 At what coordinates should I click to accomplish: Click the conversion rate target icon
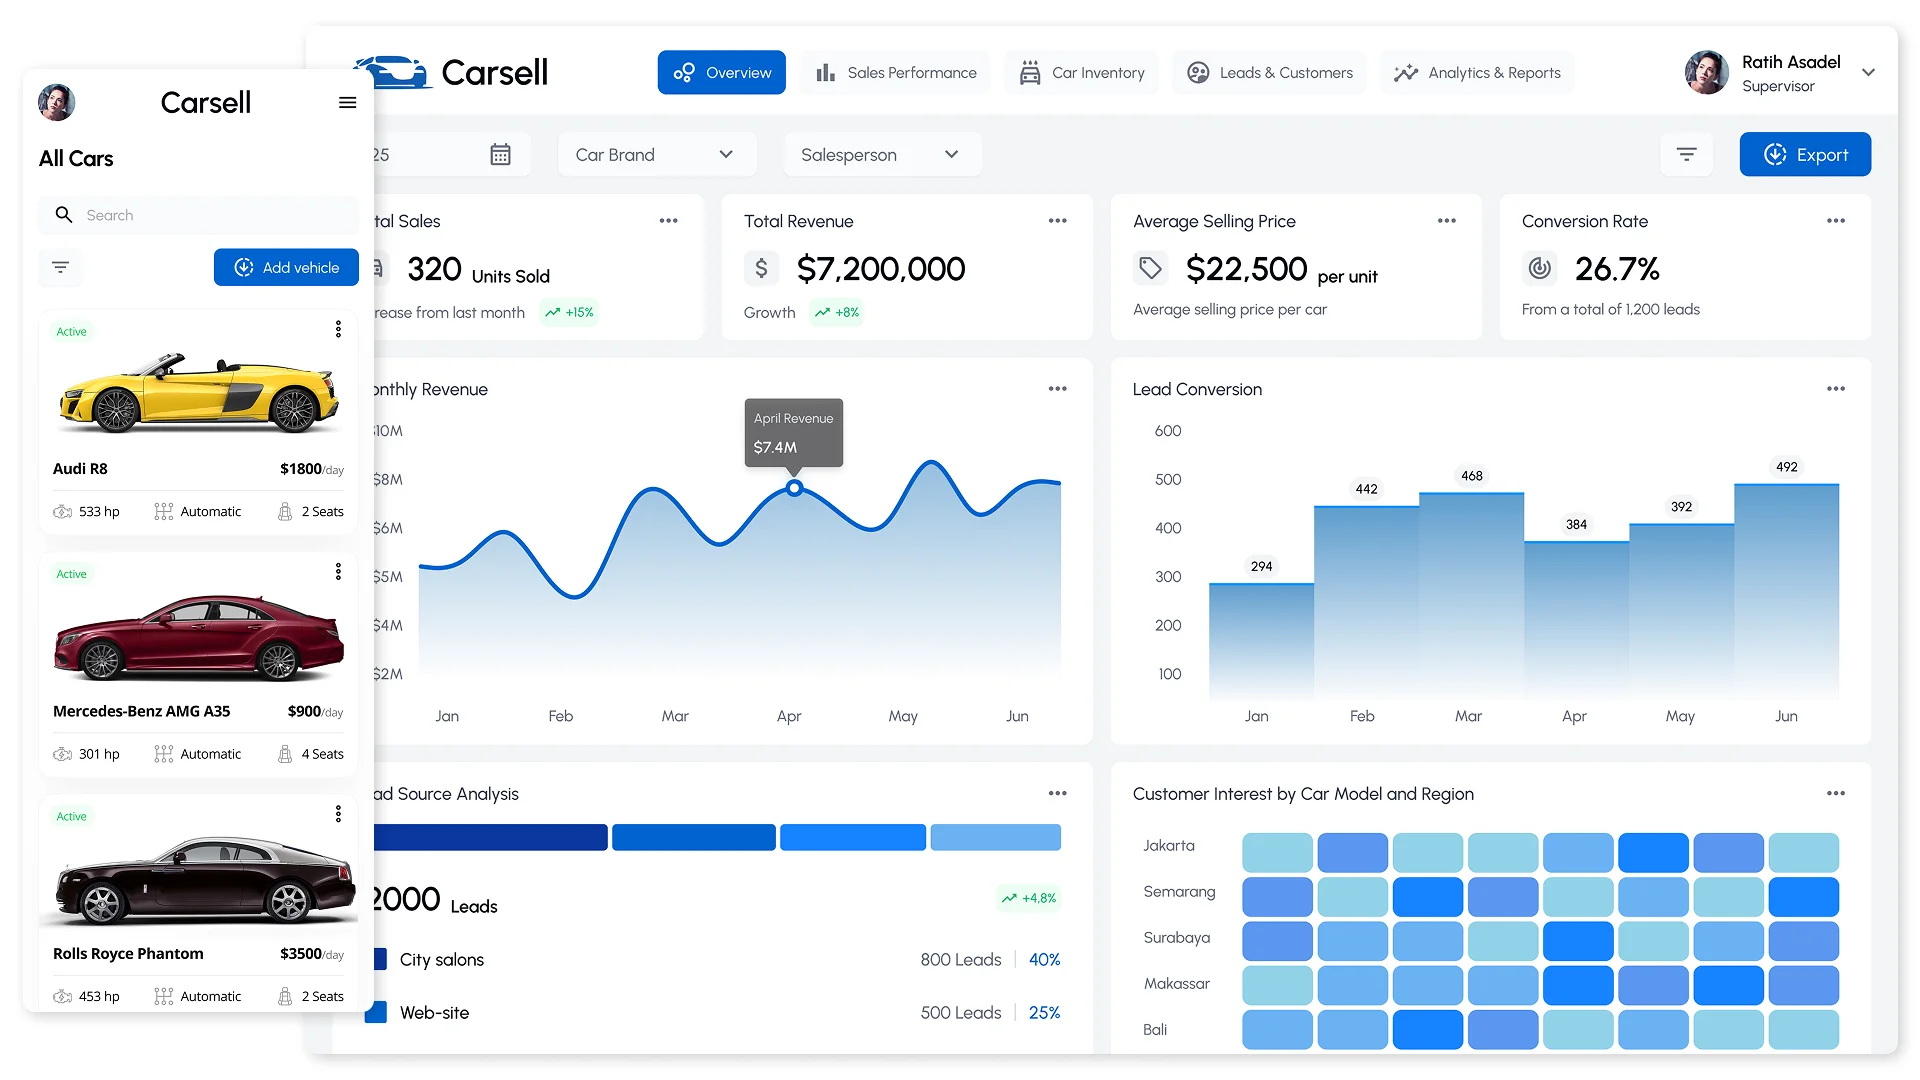tap(1540, 268)
